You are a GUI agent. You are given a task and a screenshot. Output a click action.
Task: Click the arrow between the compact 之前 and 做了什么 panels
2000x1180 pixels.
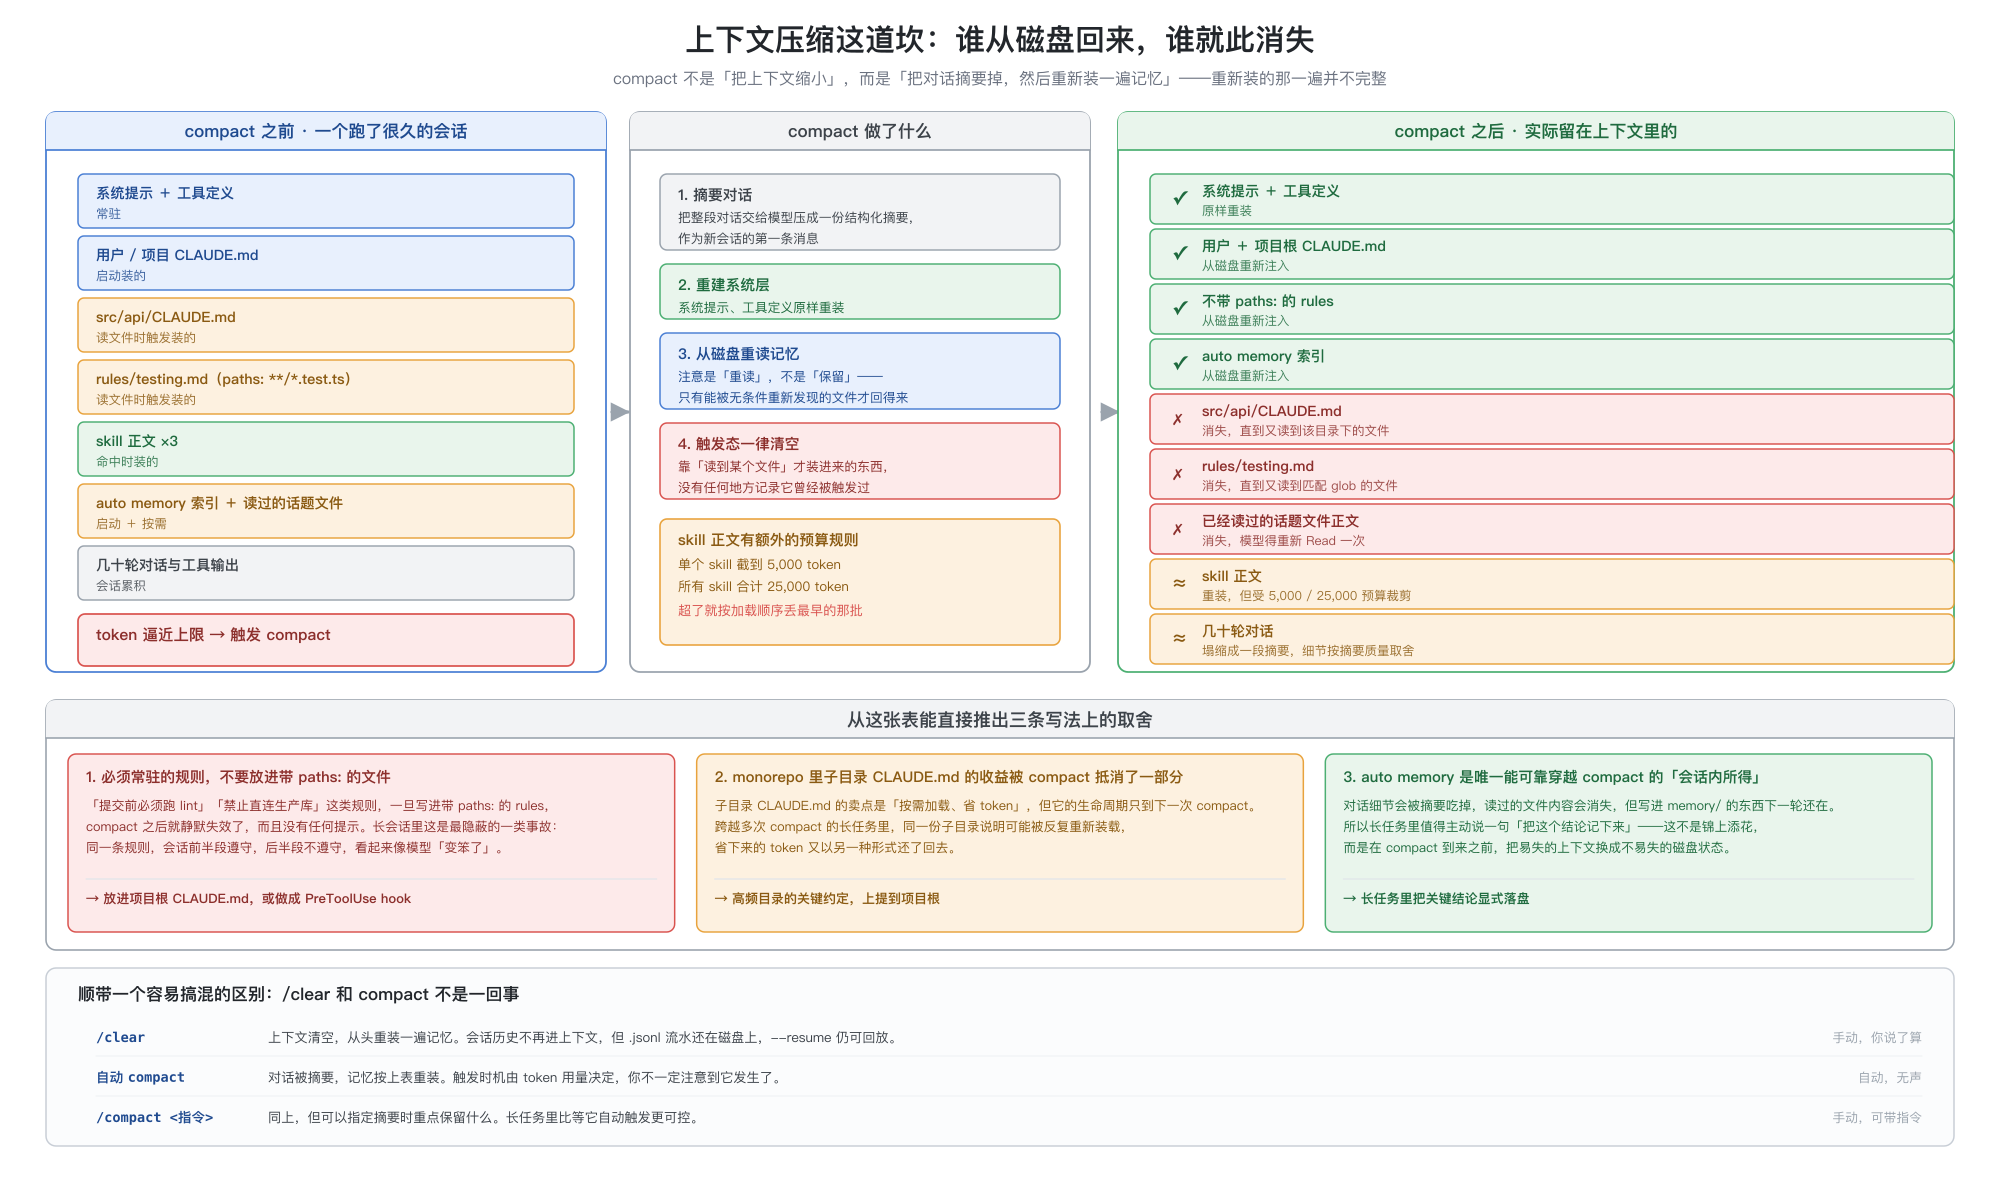[x=619, y=411]
